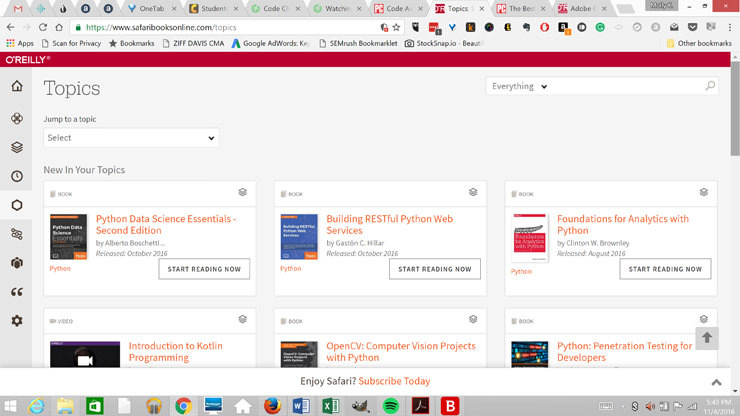This screenshot has width=740, height=416.
Task: Switch to the Watch browser tab
Action: click(x=337, y=8)
